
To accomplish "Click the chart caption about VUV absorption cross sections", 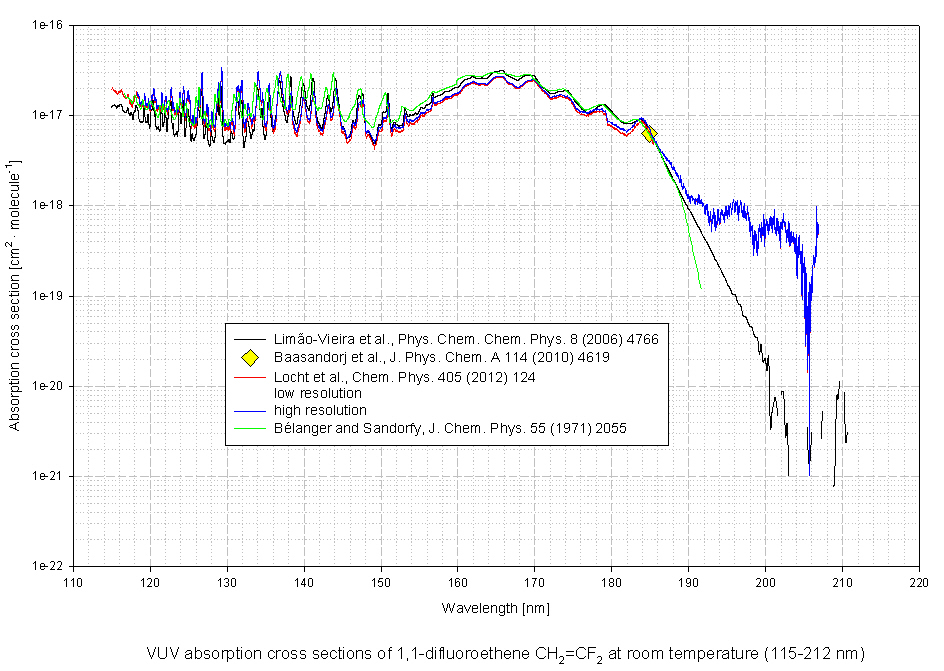I will (x=505, y=653).
